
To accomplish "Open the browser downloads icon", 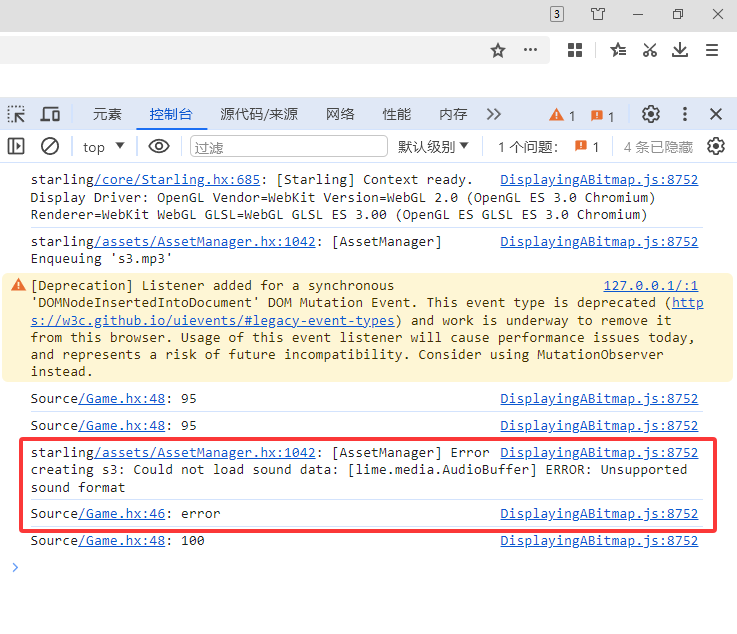I will (x=680, y=50).
